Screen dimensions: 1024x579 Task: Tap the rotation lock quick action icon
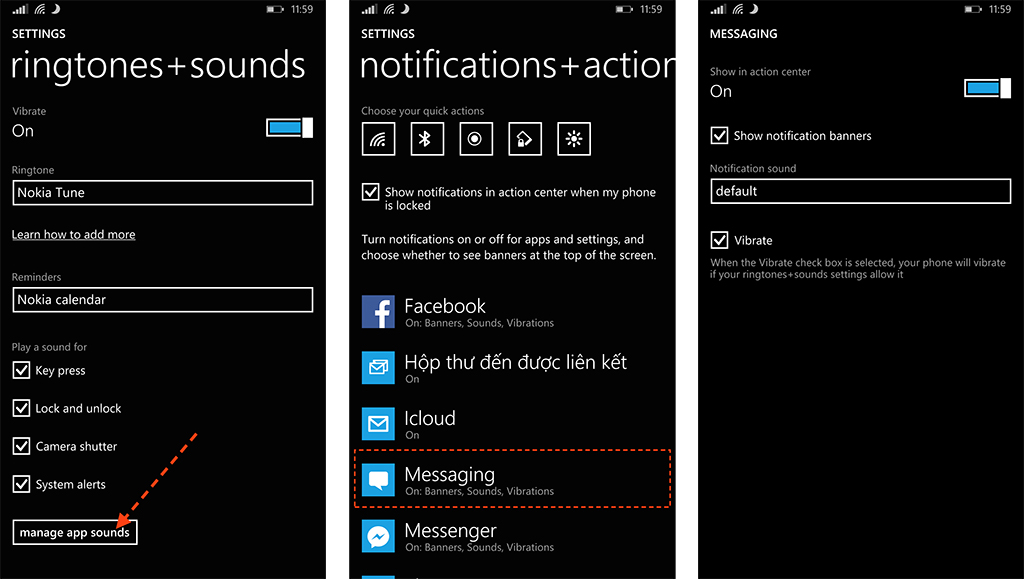pyautogui.click(x=525, y=139)
